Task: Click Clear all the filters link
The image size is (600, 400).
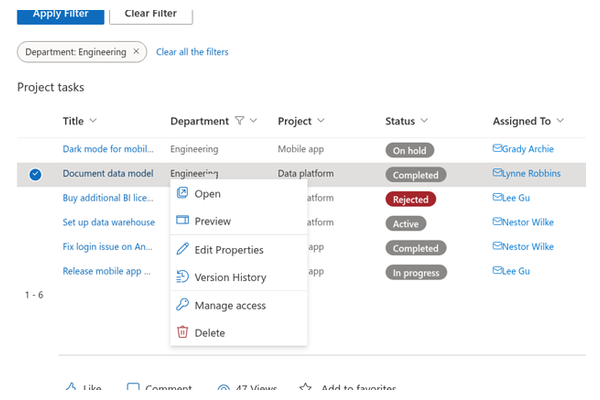Action: (x=192, y=52)
